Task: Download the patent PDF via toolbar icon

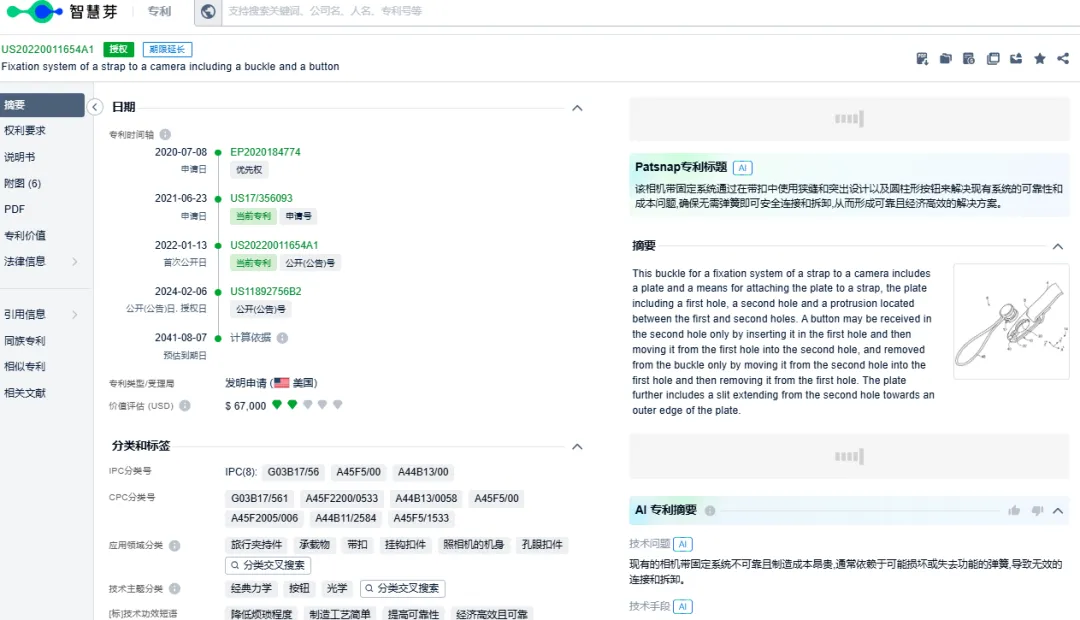Action: (x=922, y=59)
